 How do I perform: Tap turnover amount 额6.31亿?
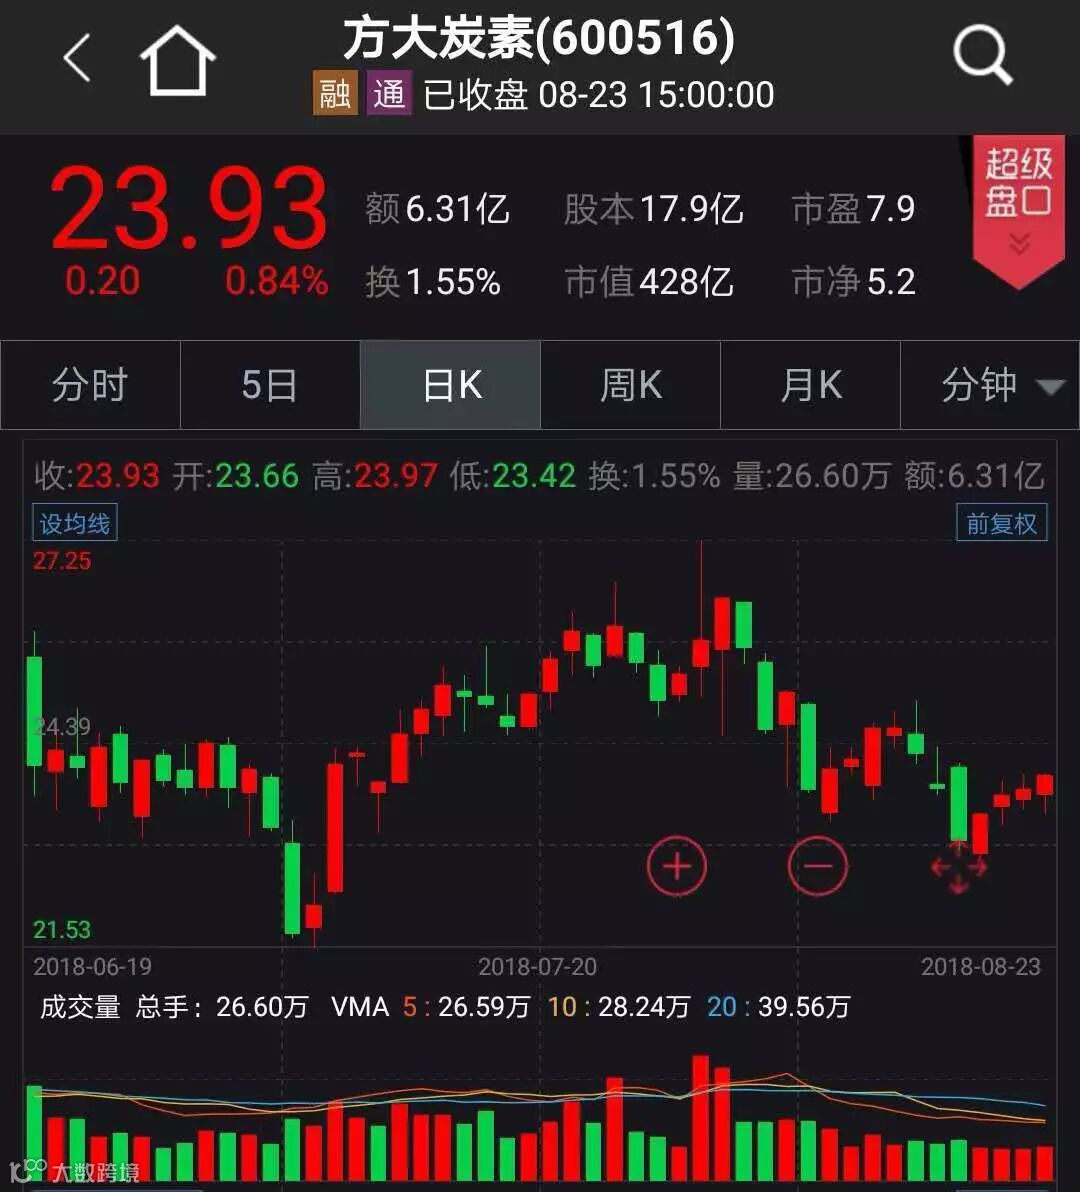[x=437, y=209]
